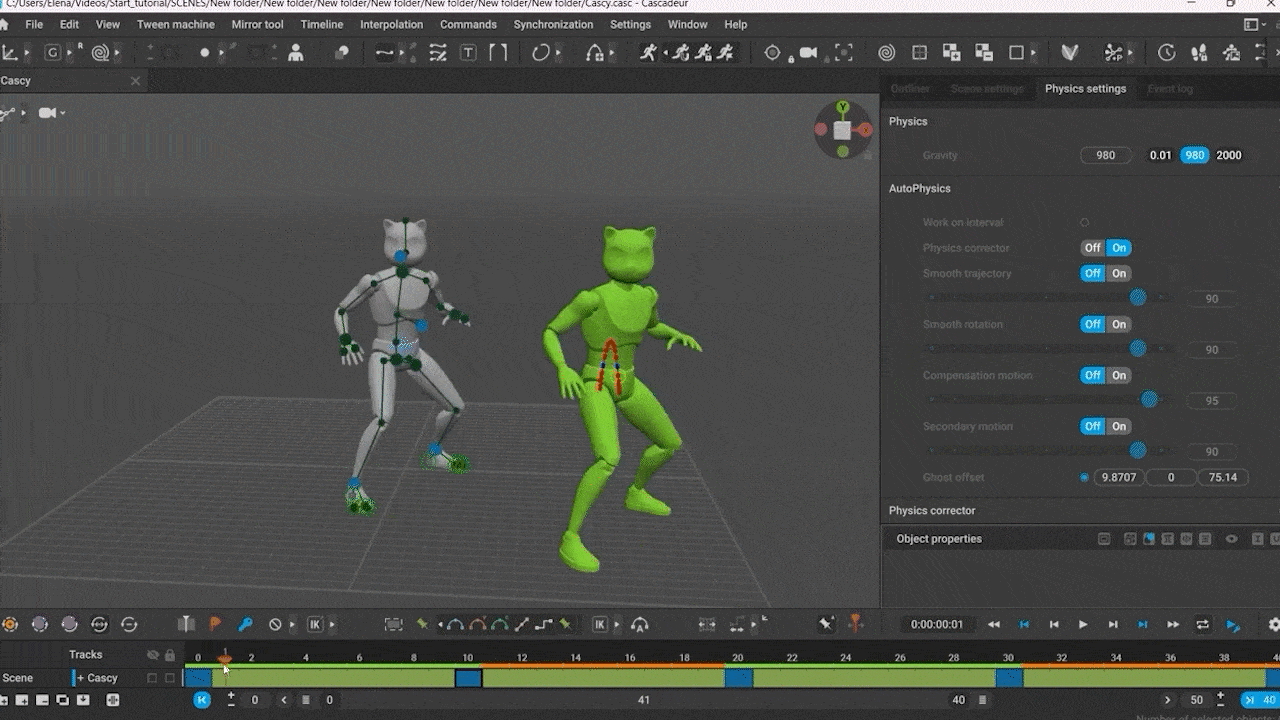Viewport: 1280px width, 720px height.
Task: Click the blue key icon above timeline
Action: pyautogui.click(x=245, y=624)
